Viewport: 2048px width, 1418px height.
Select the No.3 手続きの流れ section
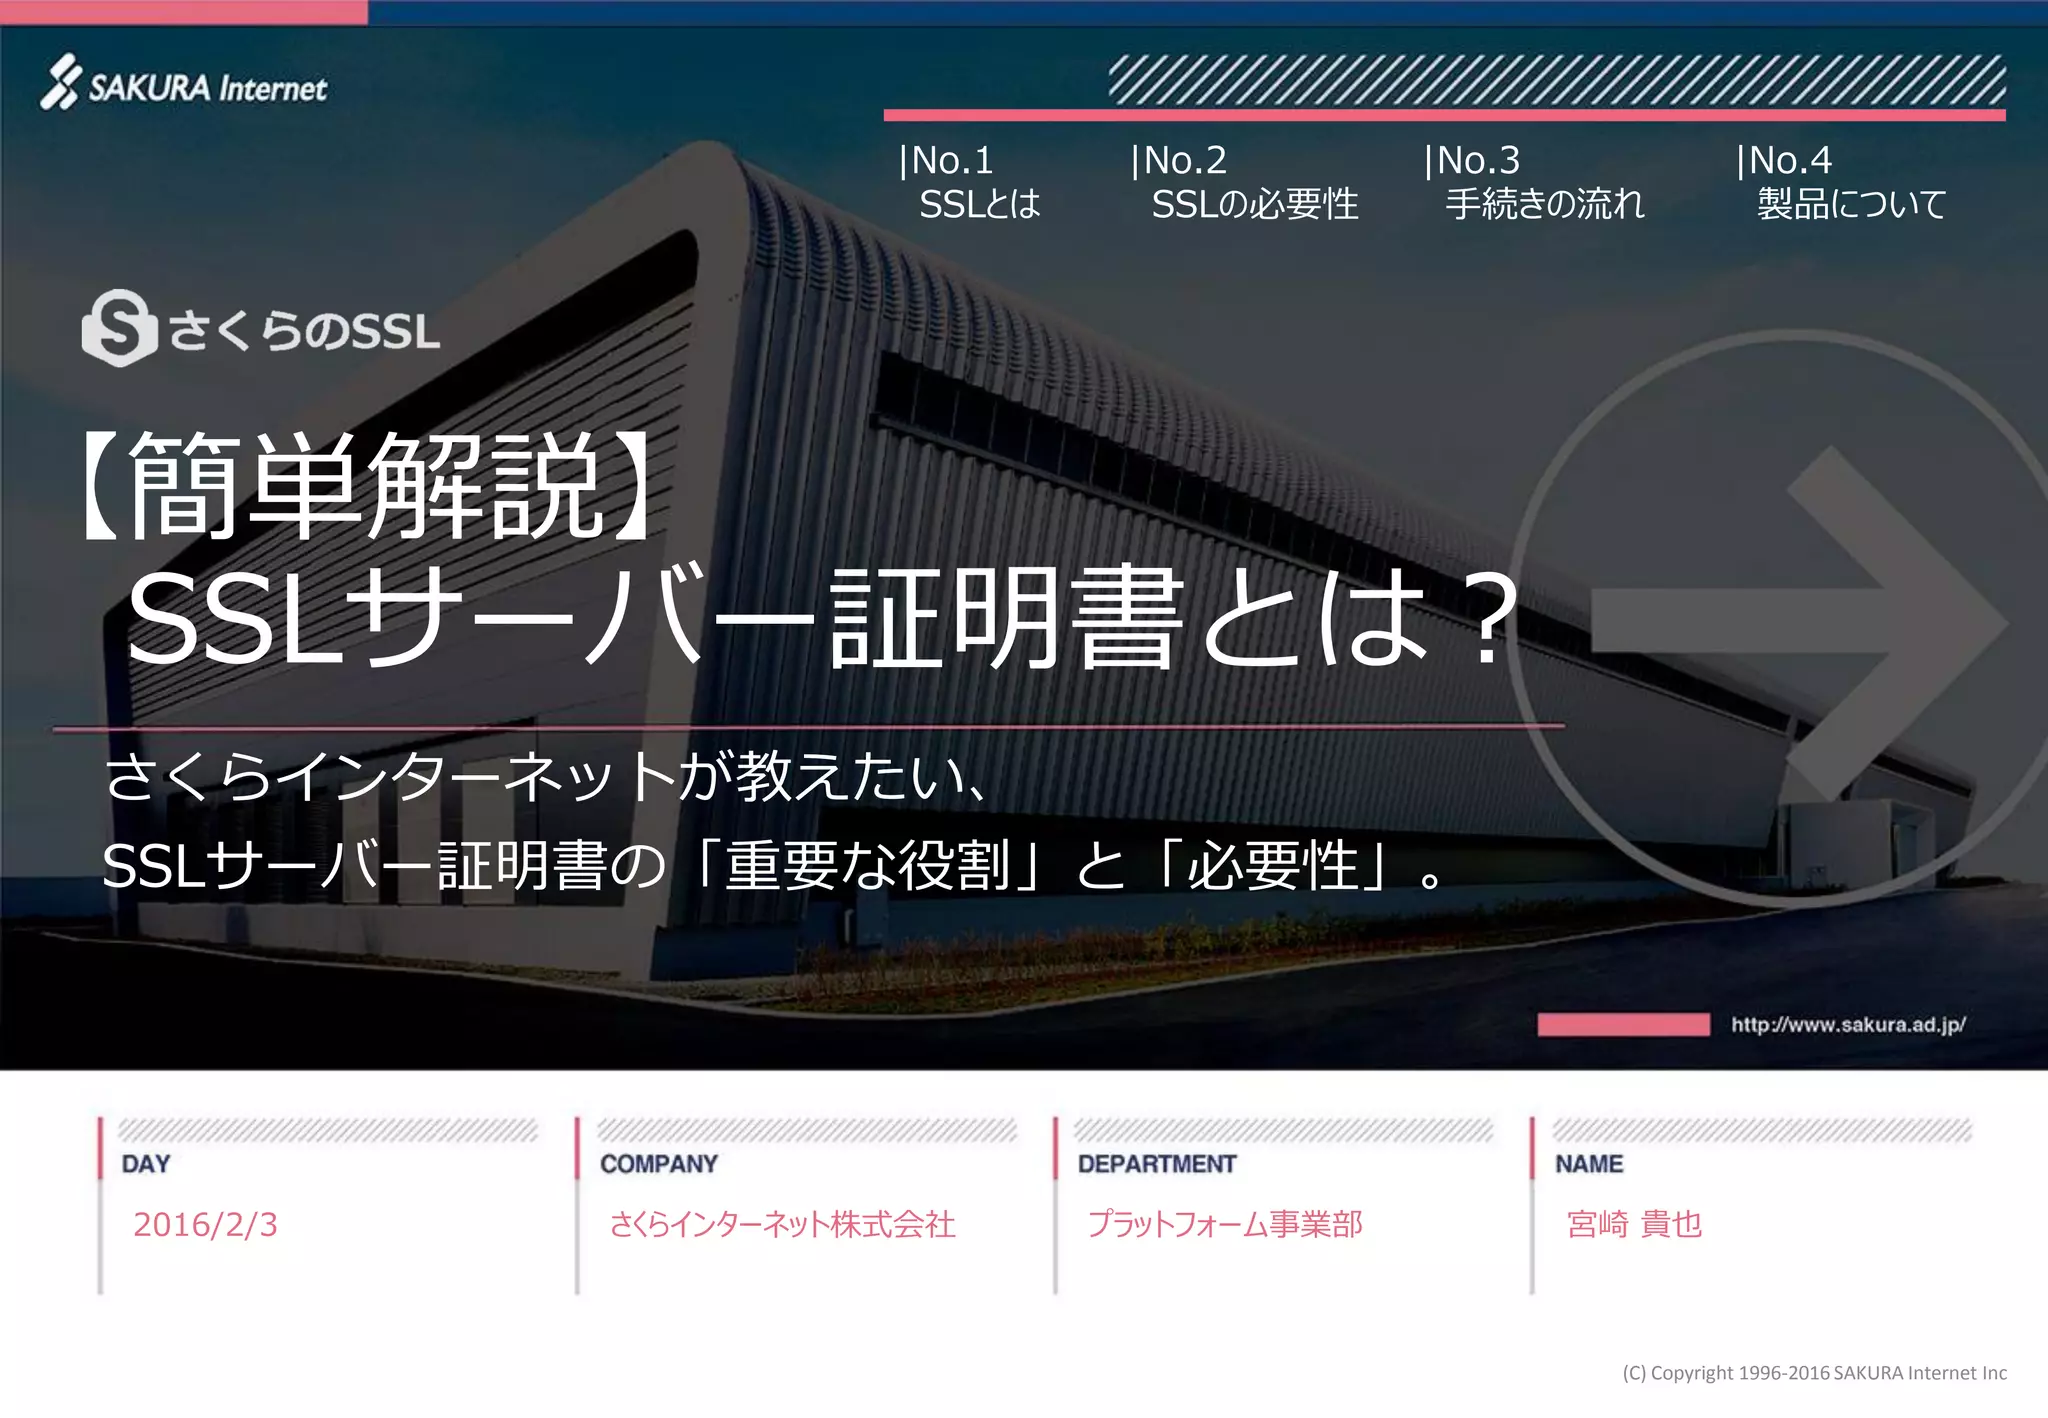point(1533,182)
